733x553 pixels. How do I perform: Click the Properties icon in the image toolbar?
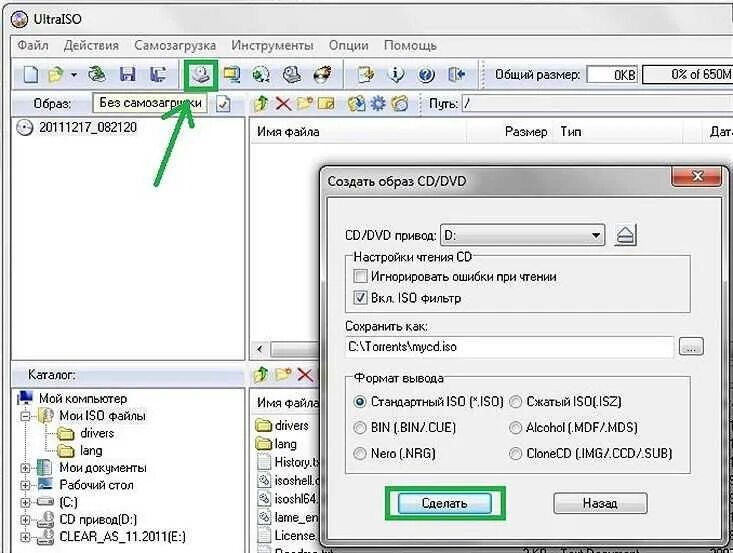pyautogui.click(x=356, y=103)
